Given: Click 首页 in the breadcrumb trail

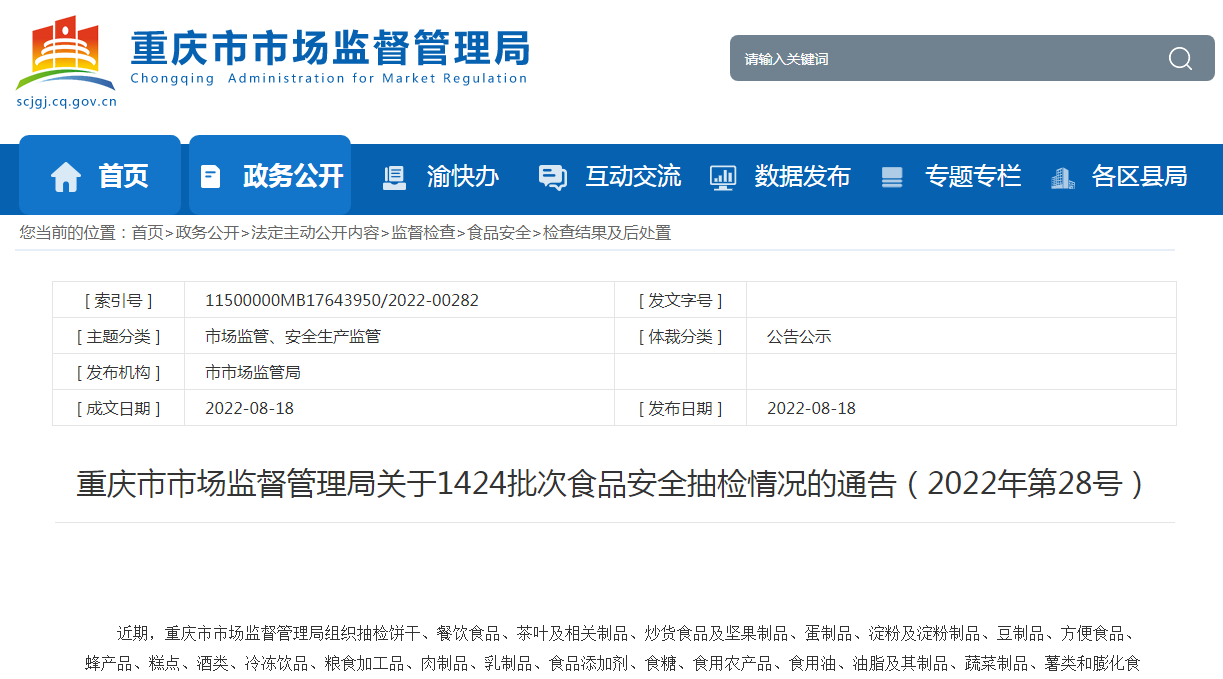Looking at the screenshot, I should tap(147, 233).
